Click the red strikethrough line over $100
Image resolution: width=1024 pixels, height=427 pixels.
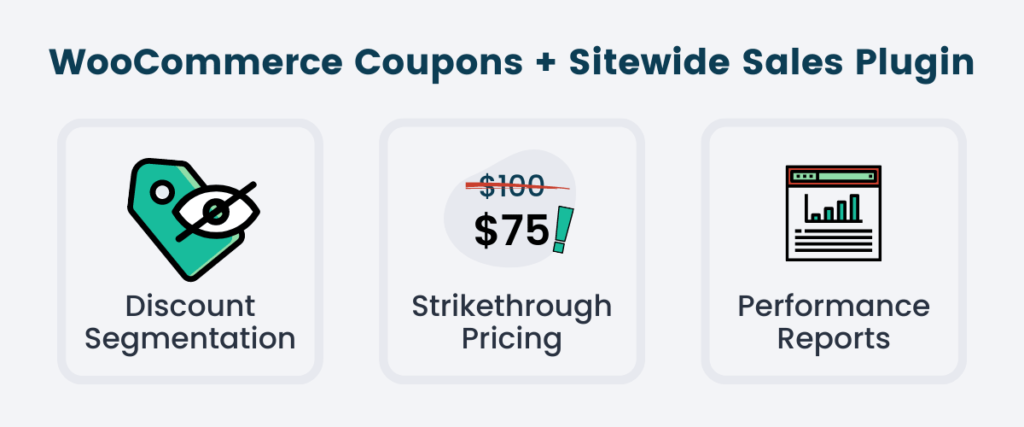(x=517, y=187)
